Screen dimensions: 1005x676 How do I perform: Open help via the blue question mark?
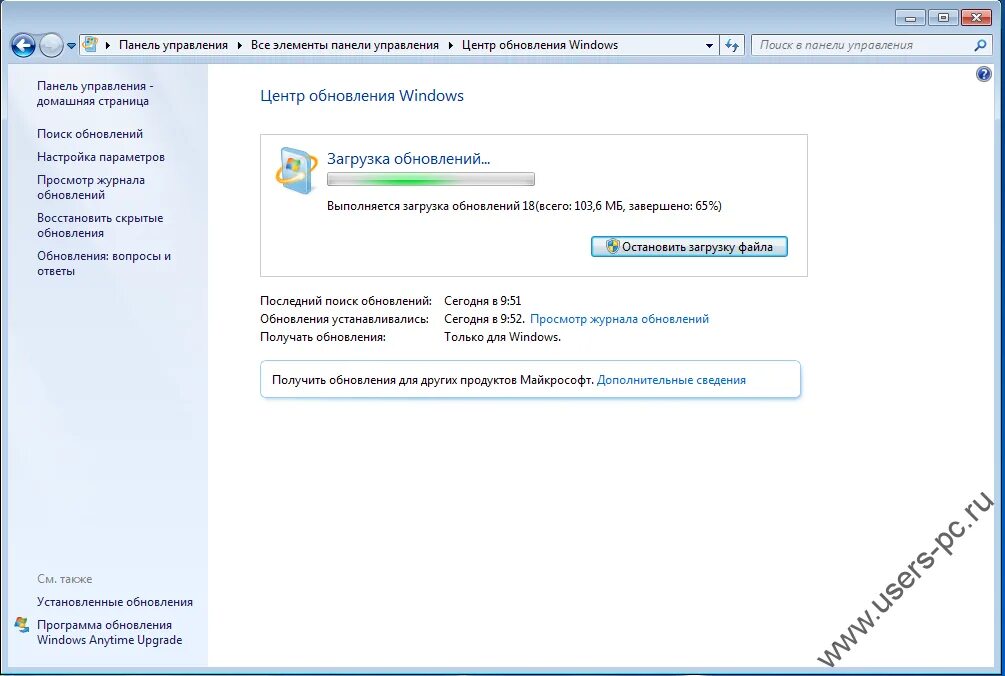(x=983, y=74)
